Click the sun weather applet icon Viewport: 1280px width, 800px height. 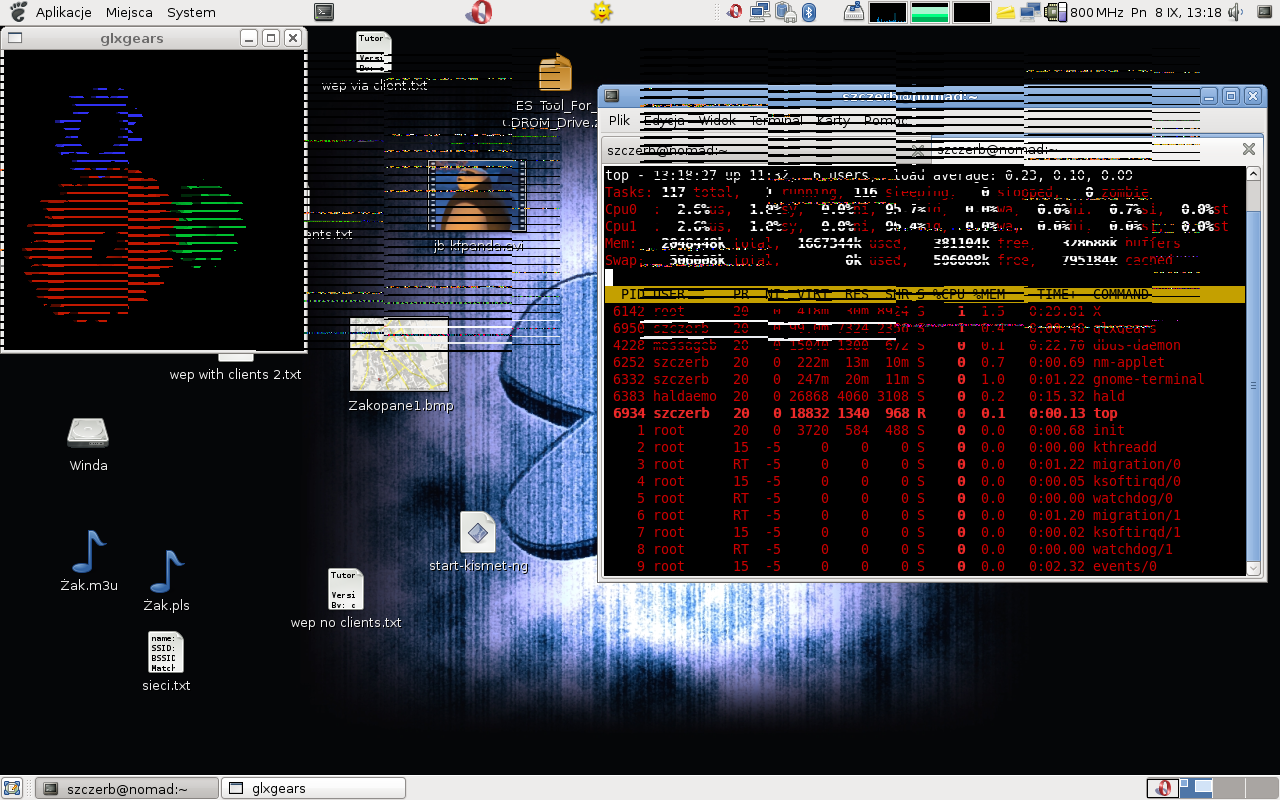point(601,12)
